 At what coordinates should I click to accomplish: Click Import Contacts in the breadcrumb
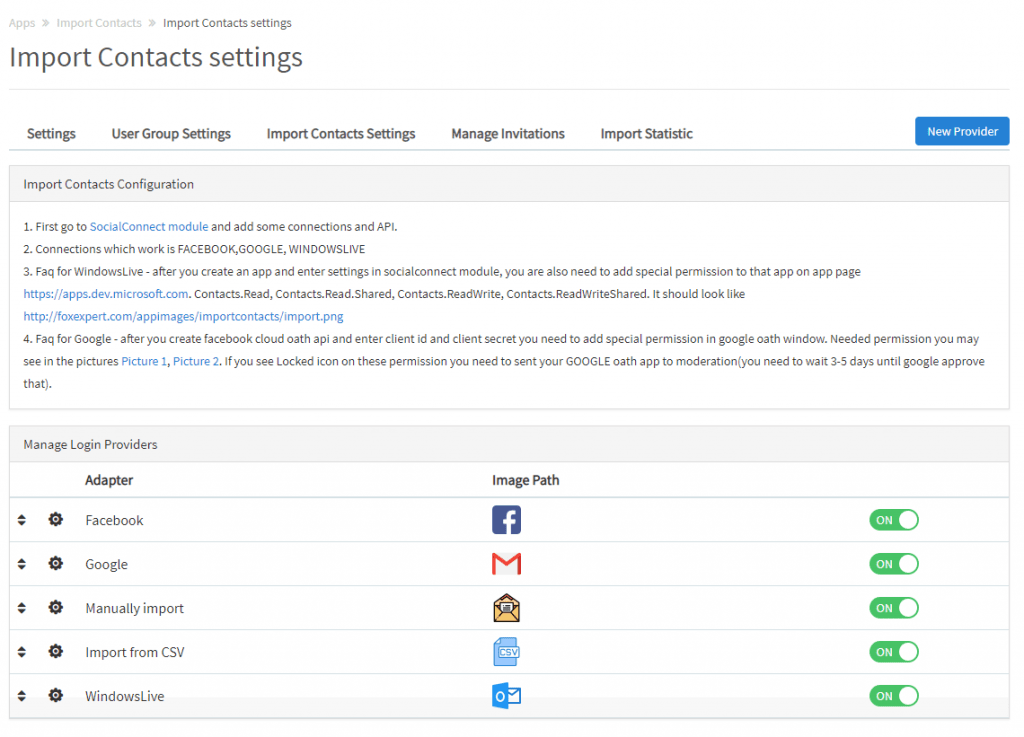pos(99,22)
